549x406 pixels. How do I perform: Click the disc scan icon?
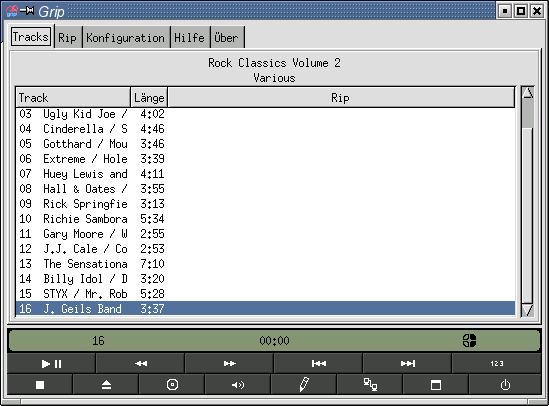pos(172,385)
